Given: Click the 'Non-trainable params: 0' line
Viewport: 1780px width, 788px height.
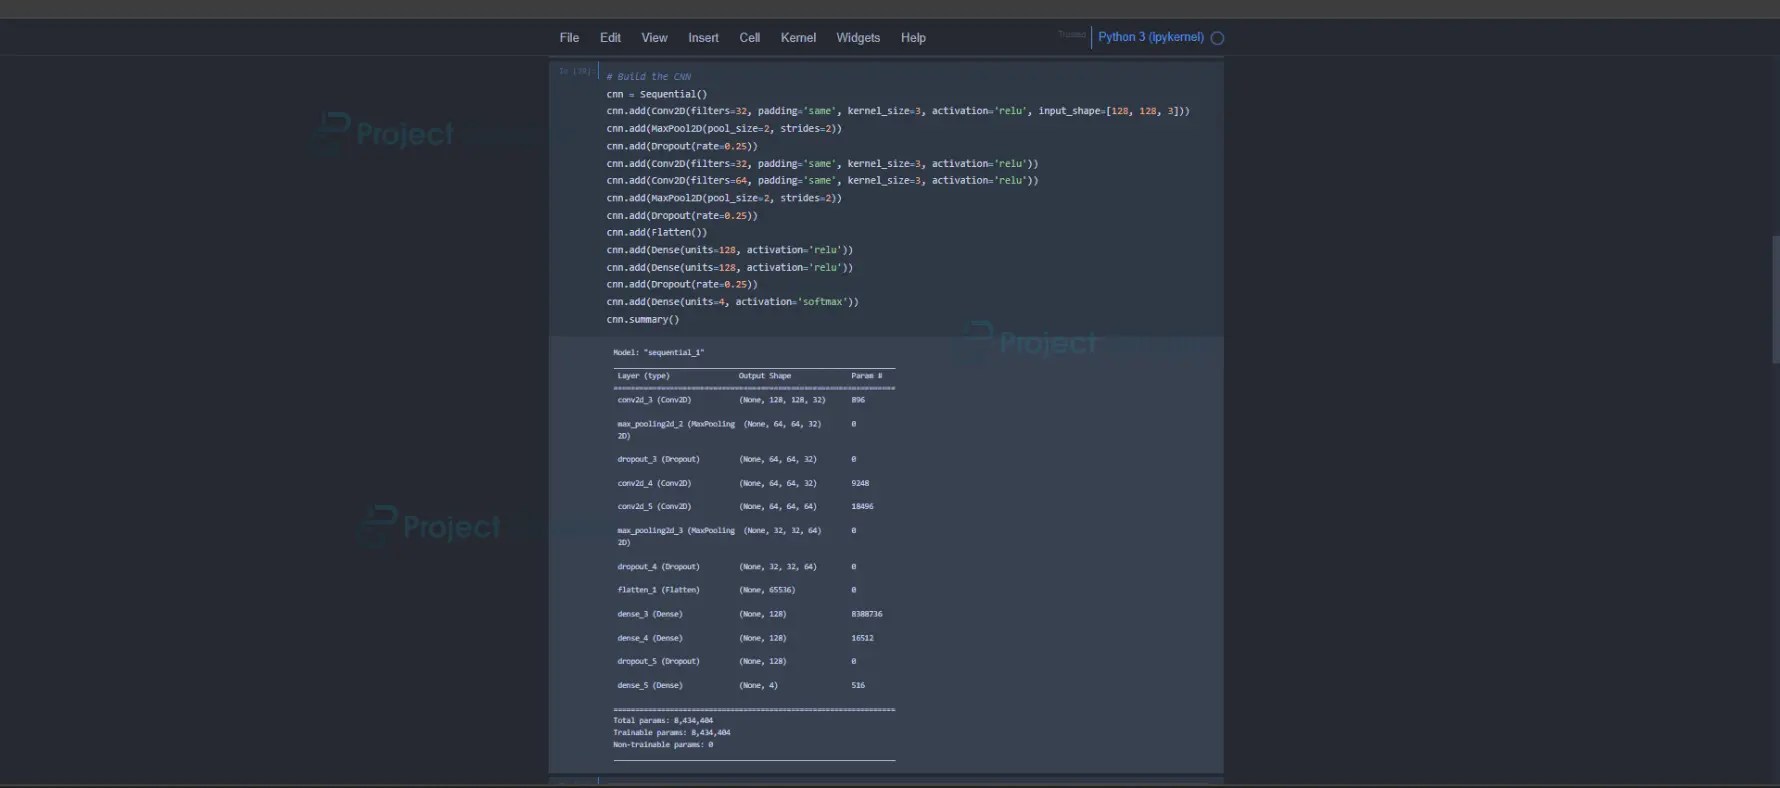Looking at the screenshot, I should [663, 745].
